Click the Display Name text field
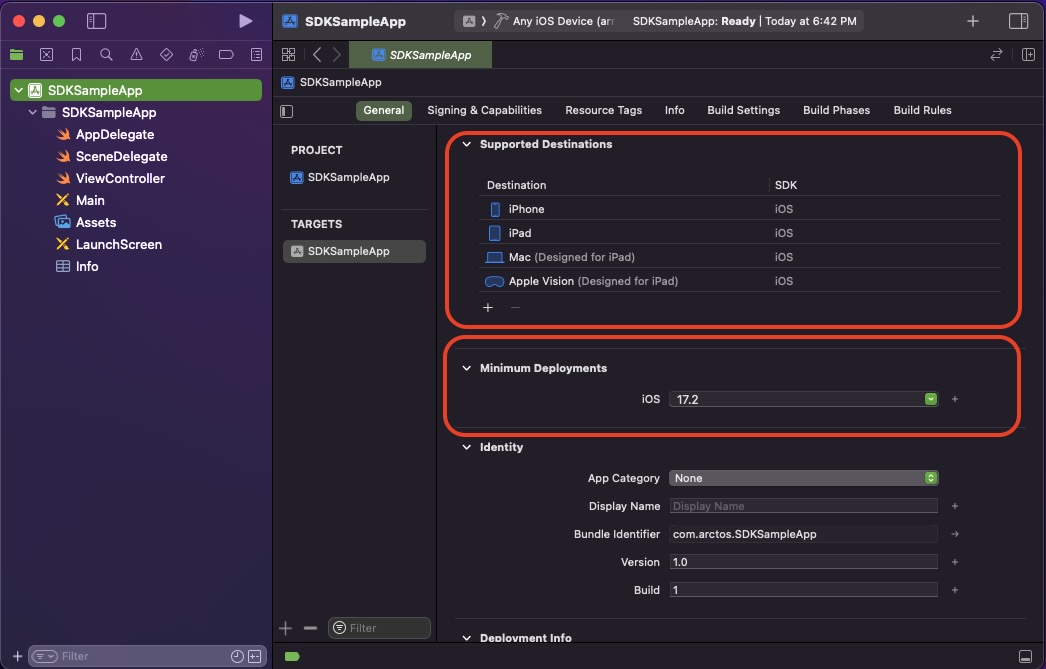Image resolution: width=1046 pixels, height=669 pixels. coord(803,506)
